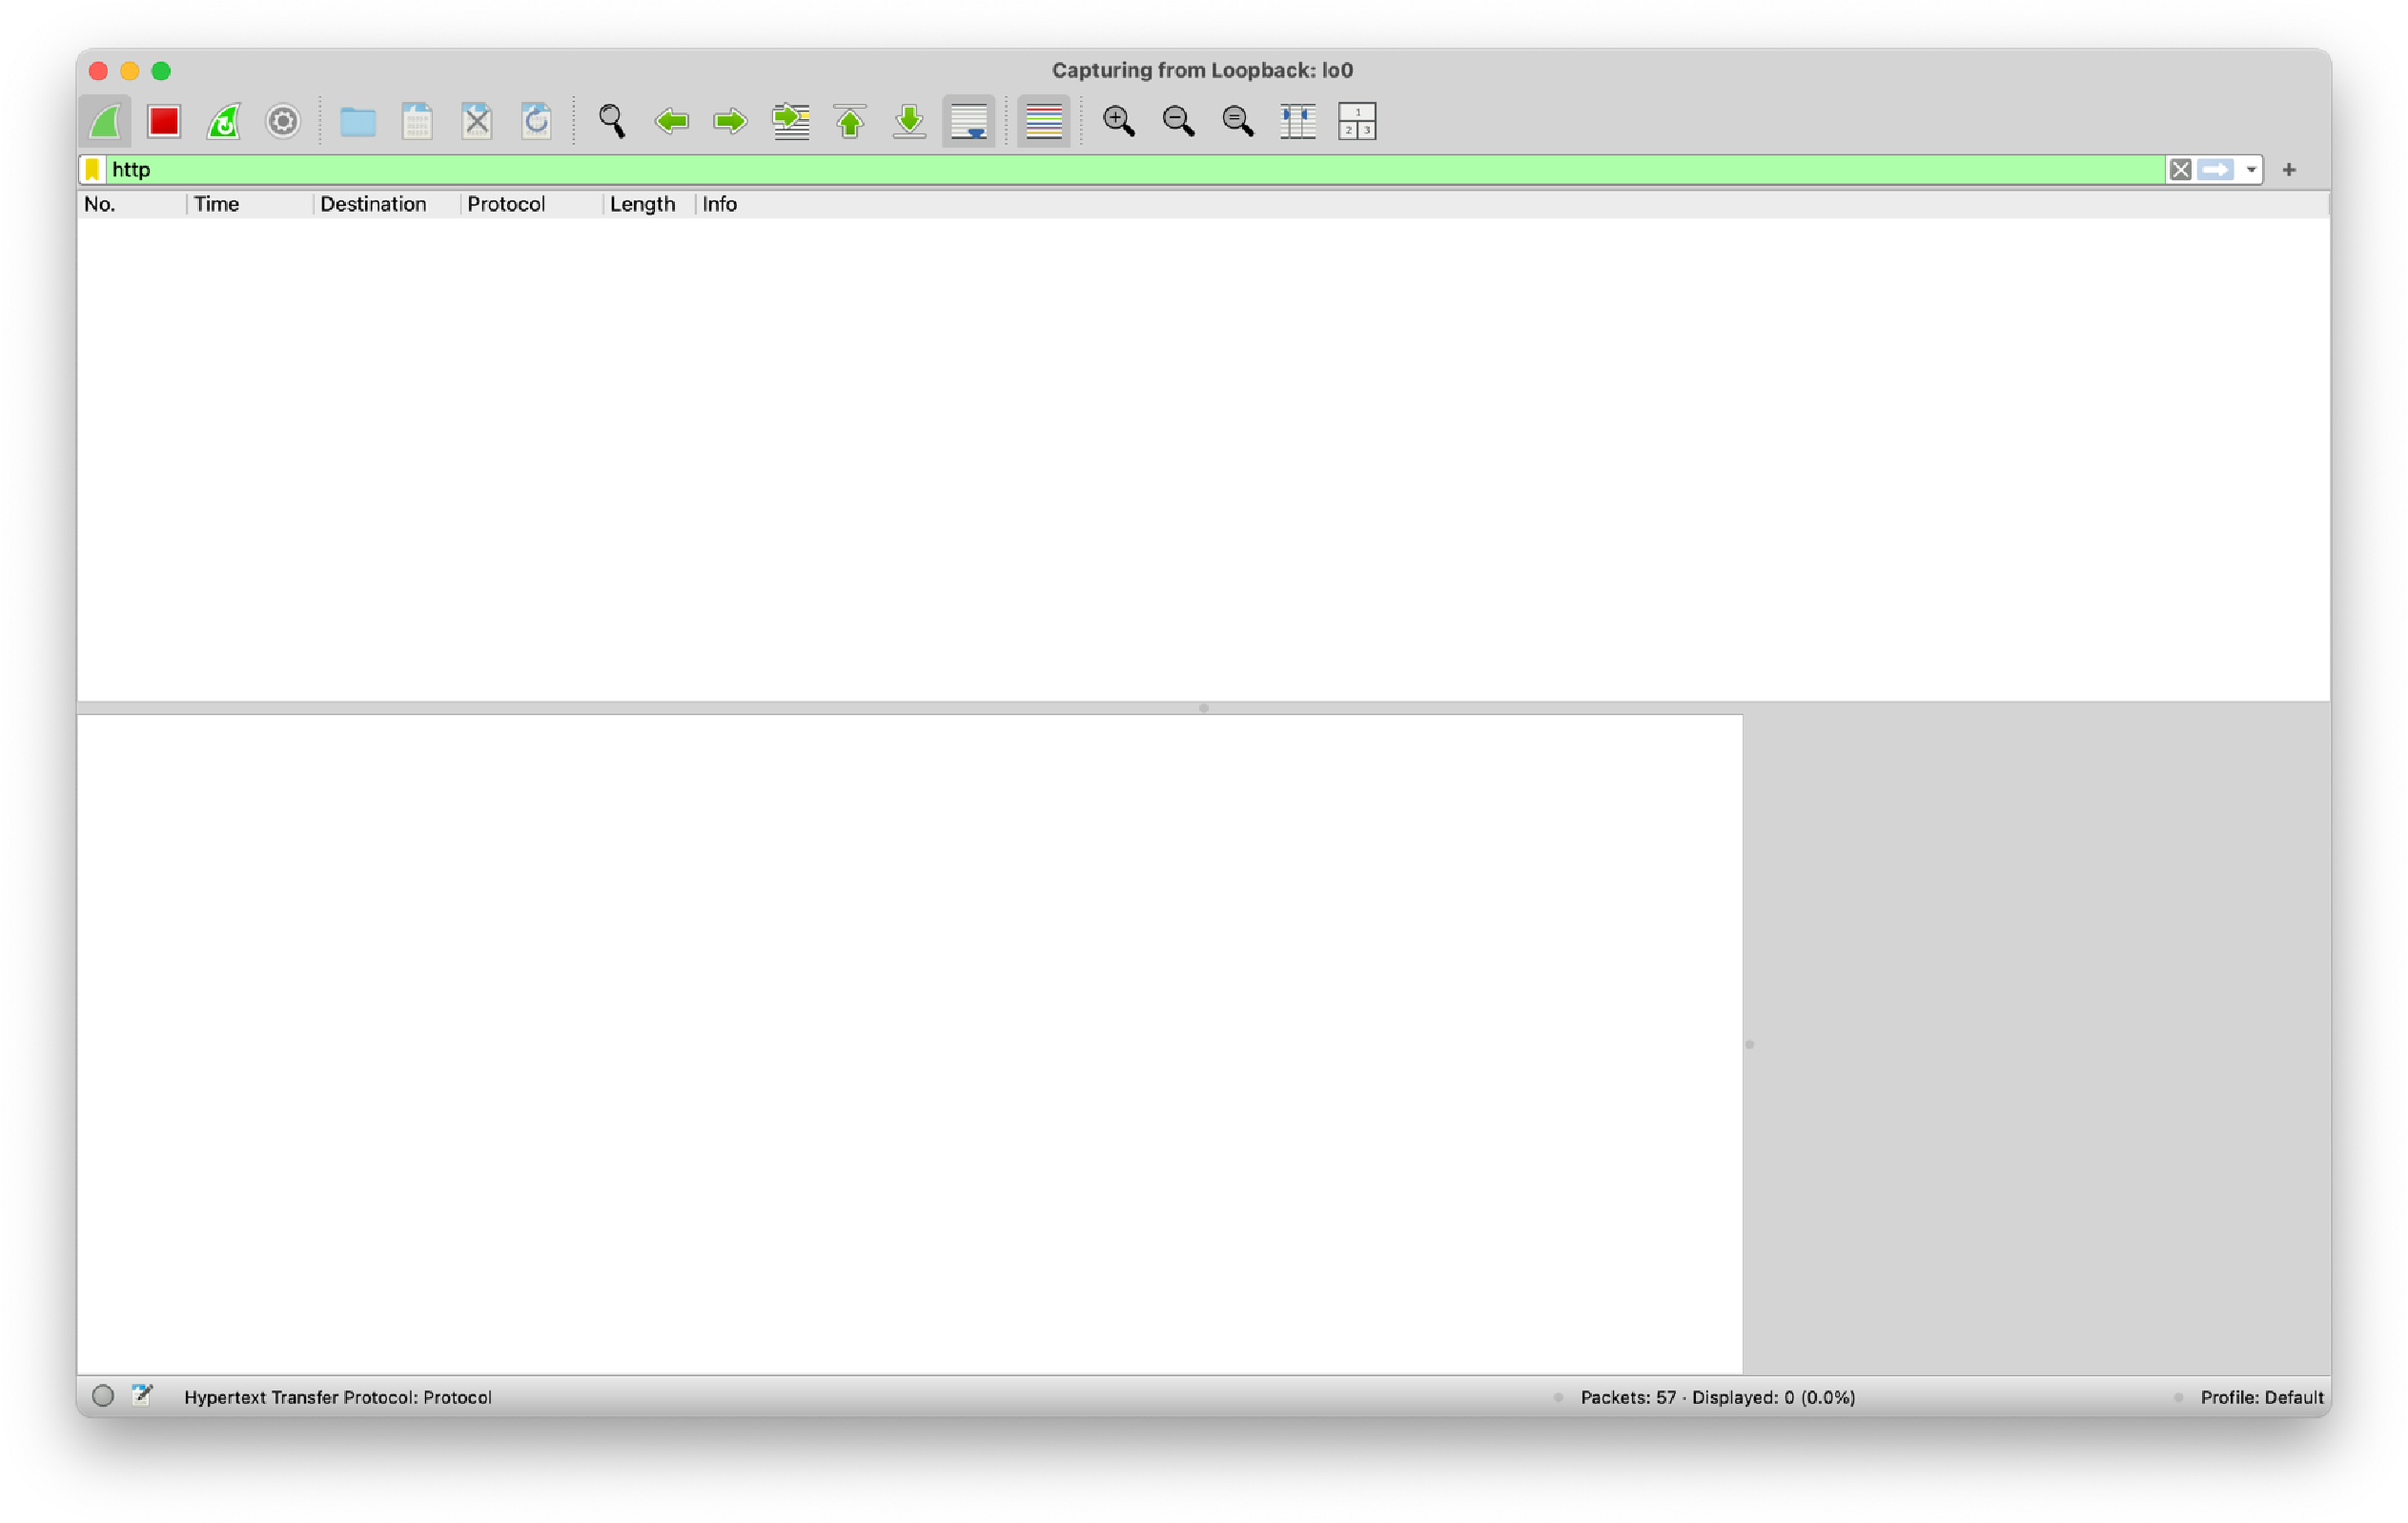The width and height of the screenshot is (2408, 1523).
Task: Add a new filter button with plus
Action: click(x=2288, y=169)
